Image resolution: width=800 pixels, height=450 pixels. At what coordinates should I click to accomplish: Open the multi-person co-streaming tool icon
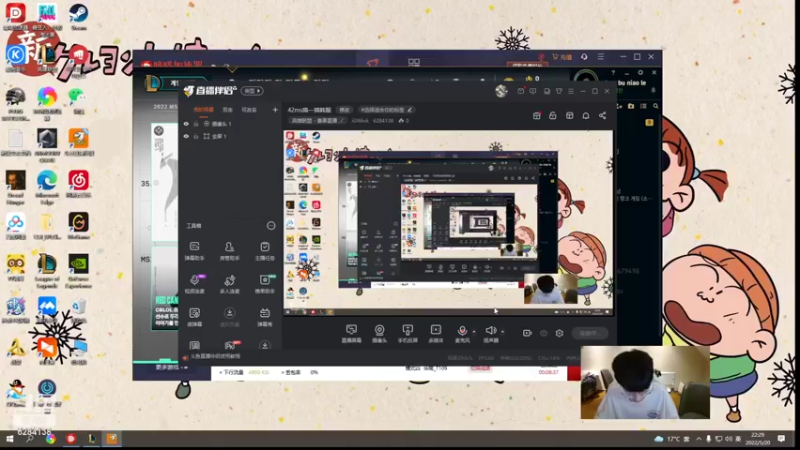click(x=230, y=284)
